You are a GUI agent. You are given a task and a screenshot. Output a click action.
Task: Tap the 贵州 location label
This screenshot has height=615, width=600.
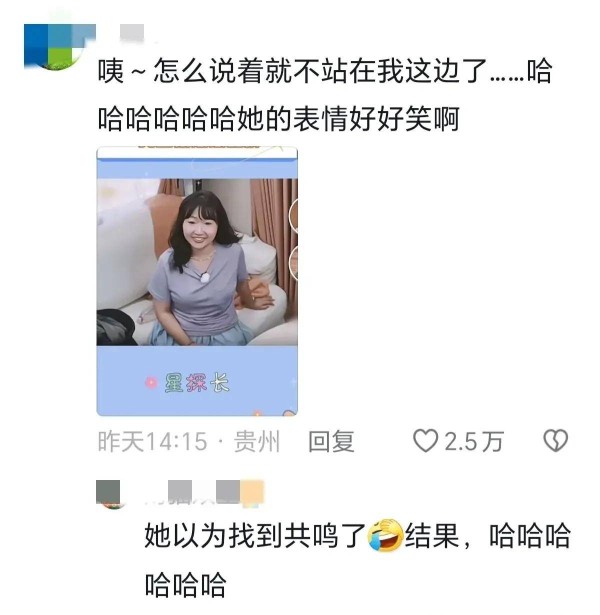pos(257,442)
